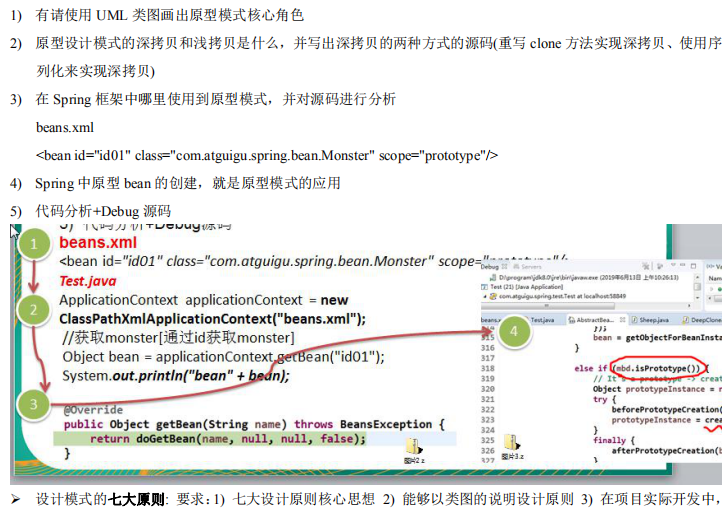The image size is (725, 510).
Task: Open the Test.java editor tab
Action: [541, 320]
